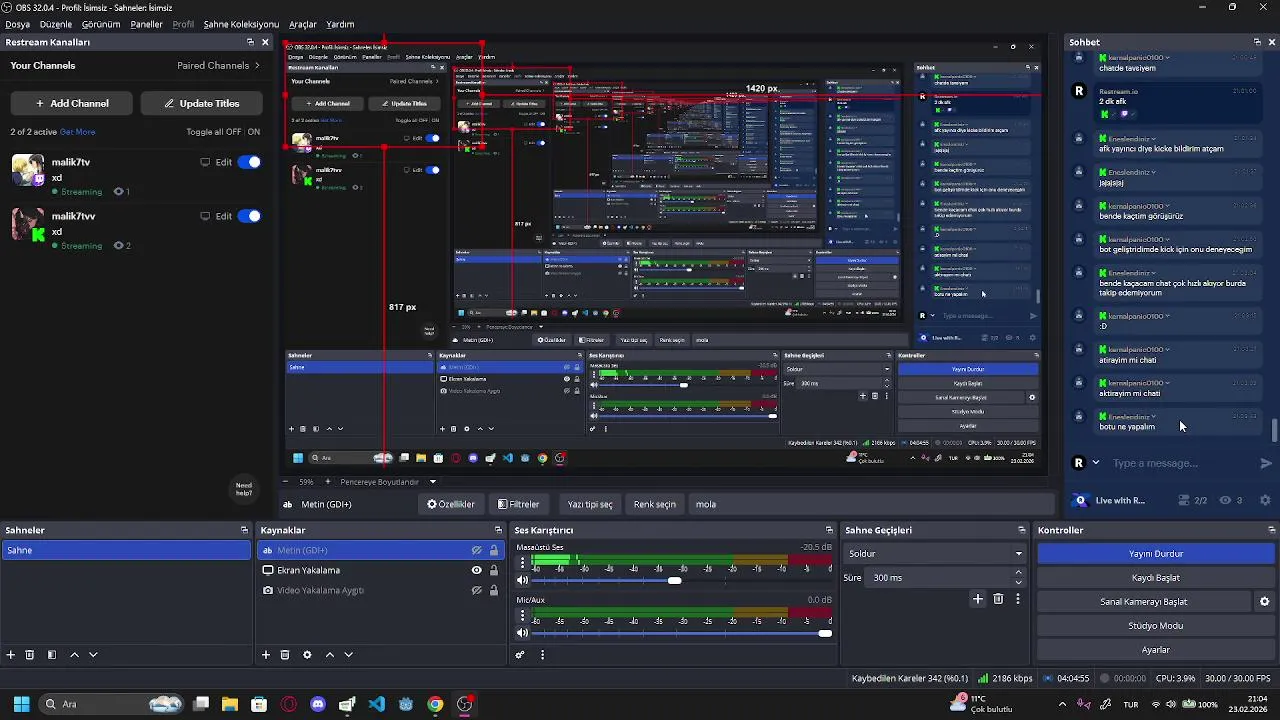Image resolution: width=1280 pixels, height=720 pixels.
Task: Increase the Süre duration with the up arrow
Action: point(1018,573)
